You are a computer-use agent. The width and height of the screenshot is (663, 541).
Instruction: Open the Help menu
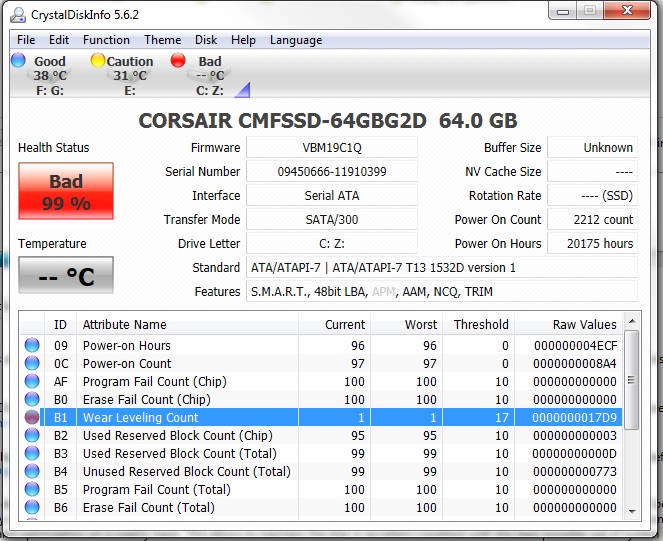[x=243, y=40]
